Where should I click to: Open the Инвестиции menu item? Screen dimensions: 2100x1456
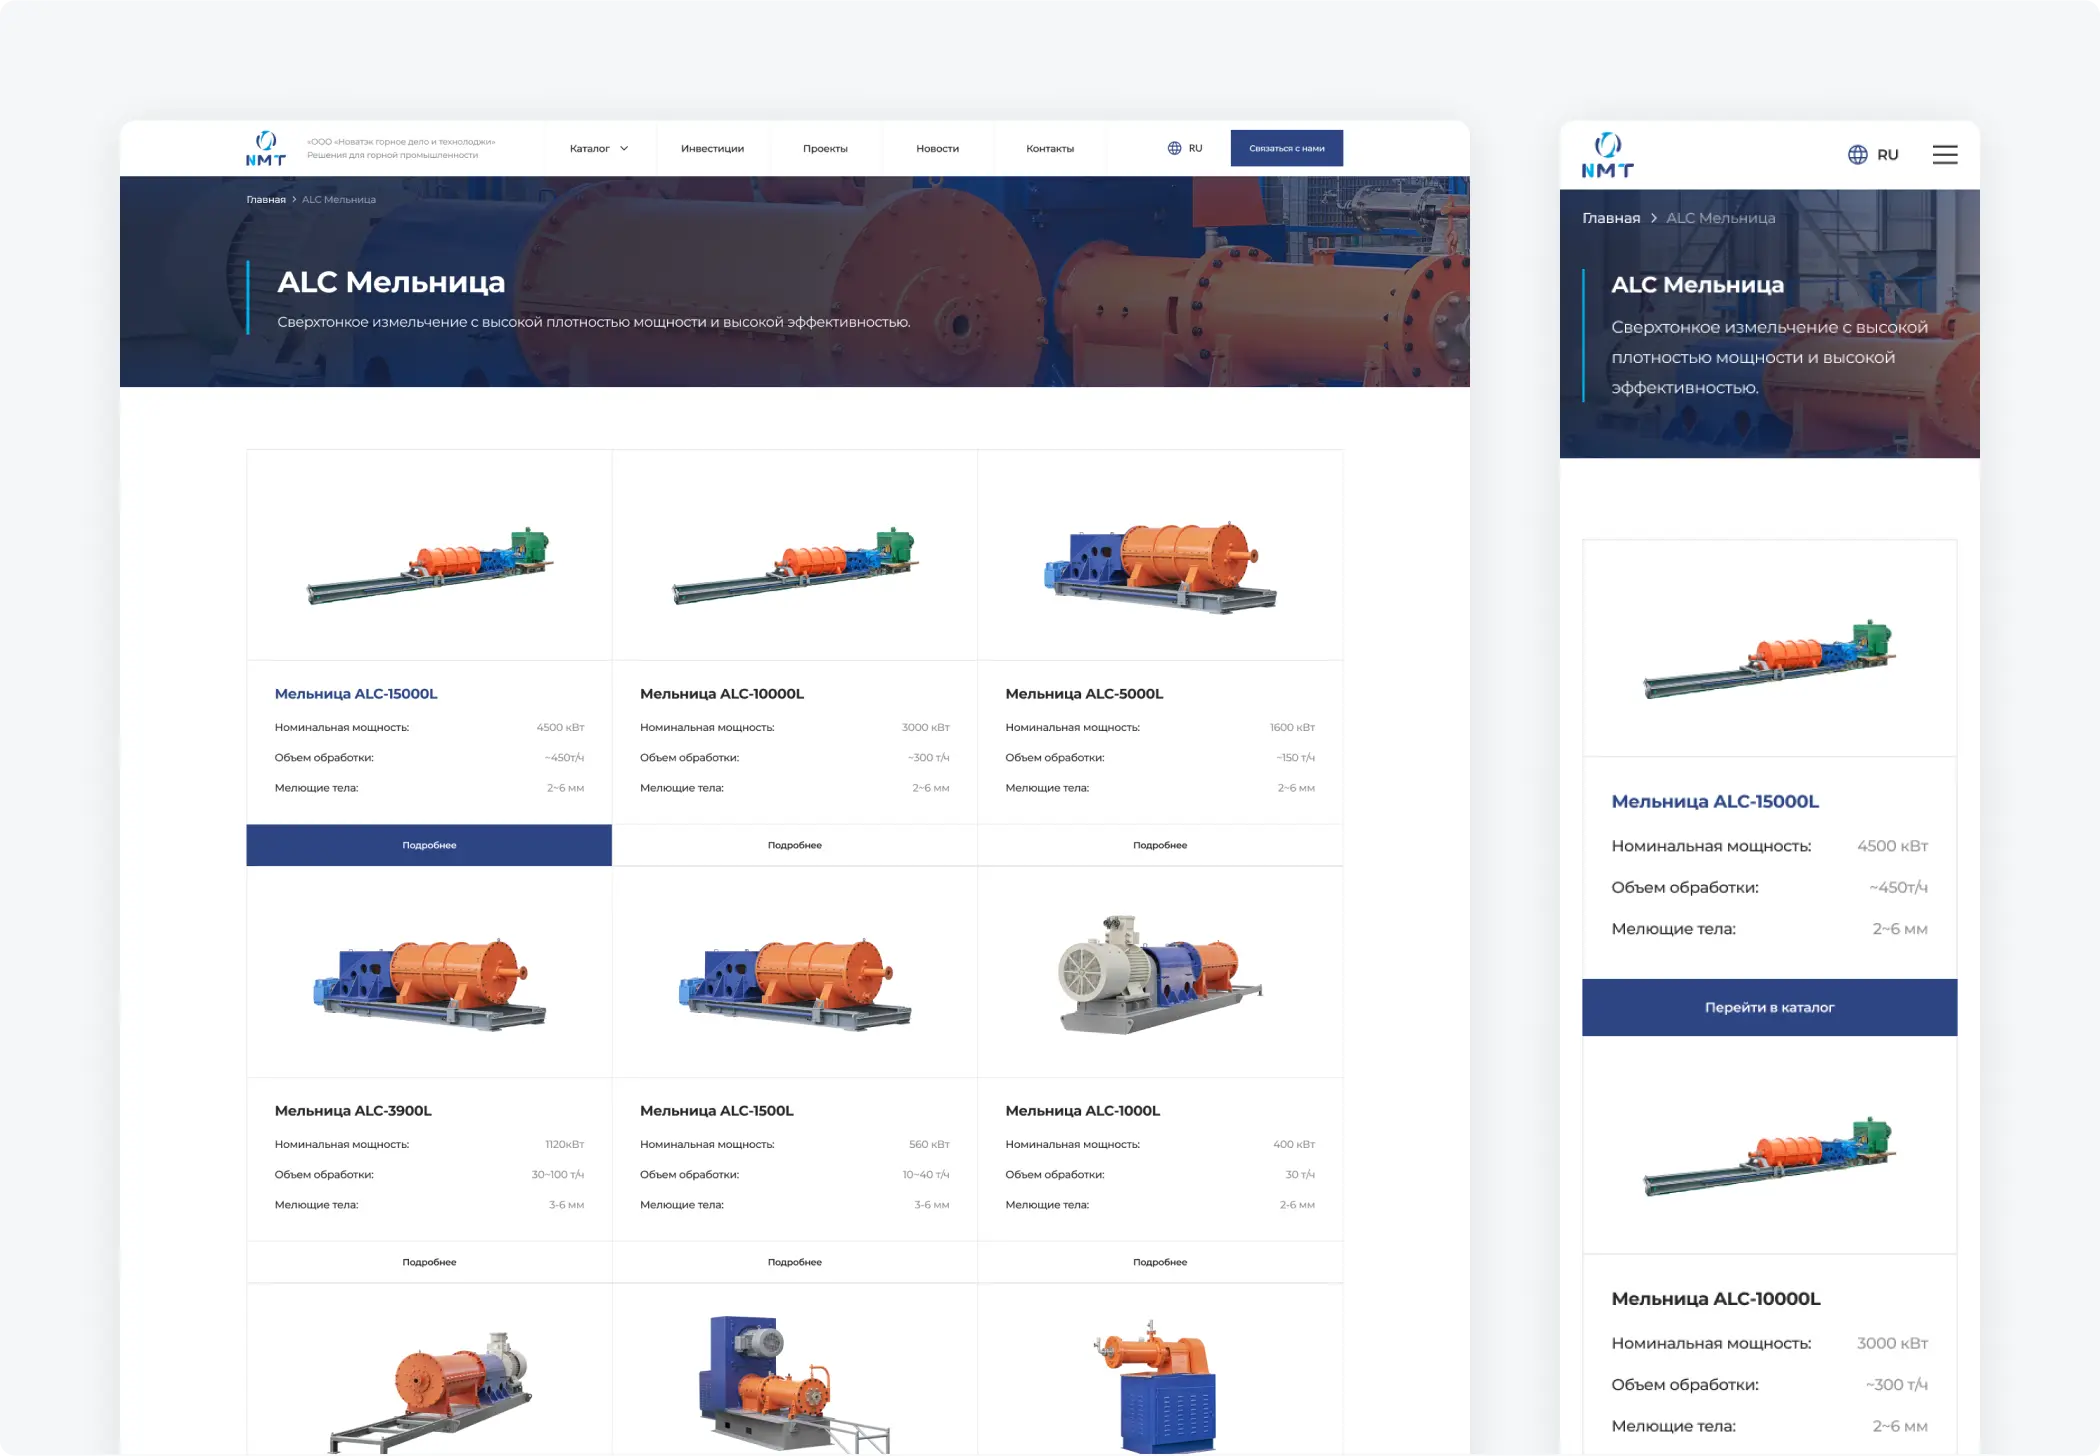(712, 149)
